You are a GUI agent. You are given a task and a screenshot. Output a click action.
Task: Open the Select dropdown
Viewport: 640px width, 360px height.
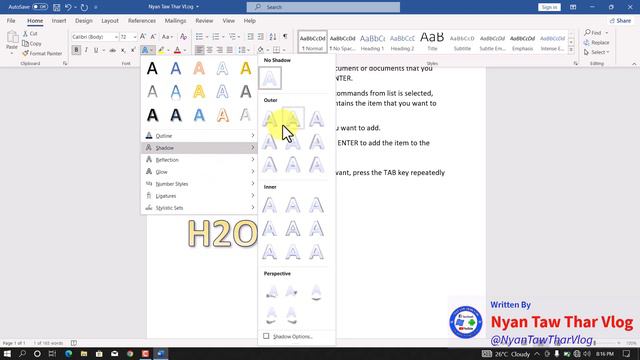click(x=596, y=52)
